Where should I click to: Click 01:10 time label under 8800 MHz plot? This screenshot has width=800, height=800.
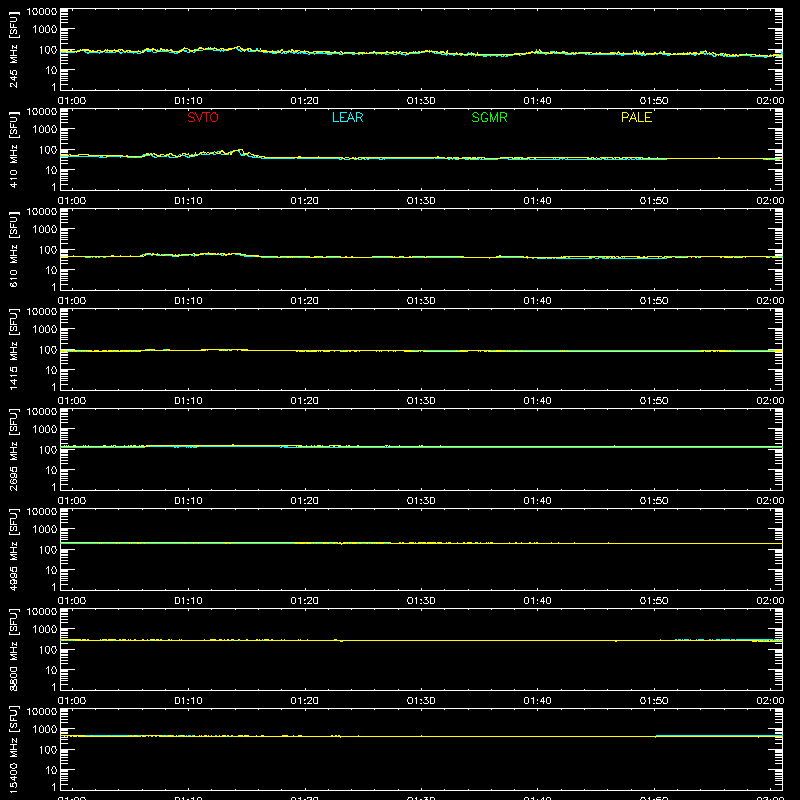click(x=188, y=701)
